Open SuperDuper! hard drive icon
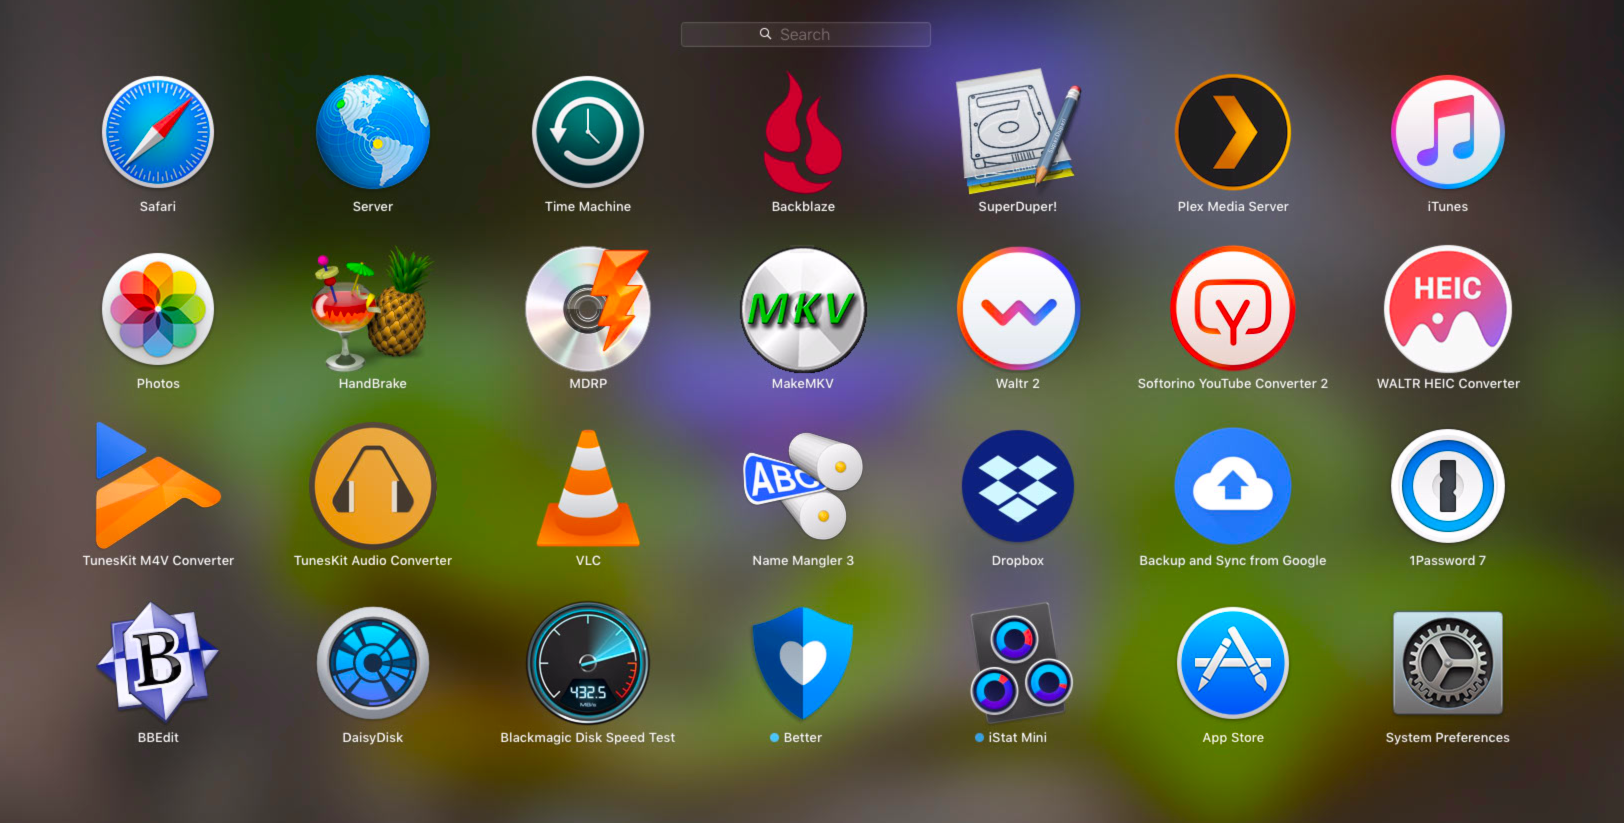The width and height of the screenshot is (1624, 823). point(1018,131)
